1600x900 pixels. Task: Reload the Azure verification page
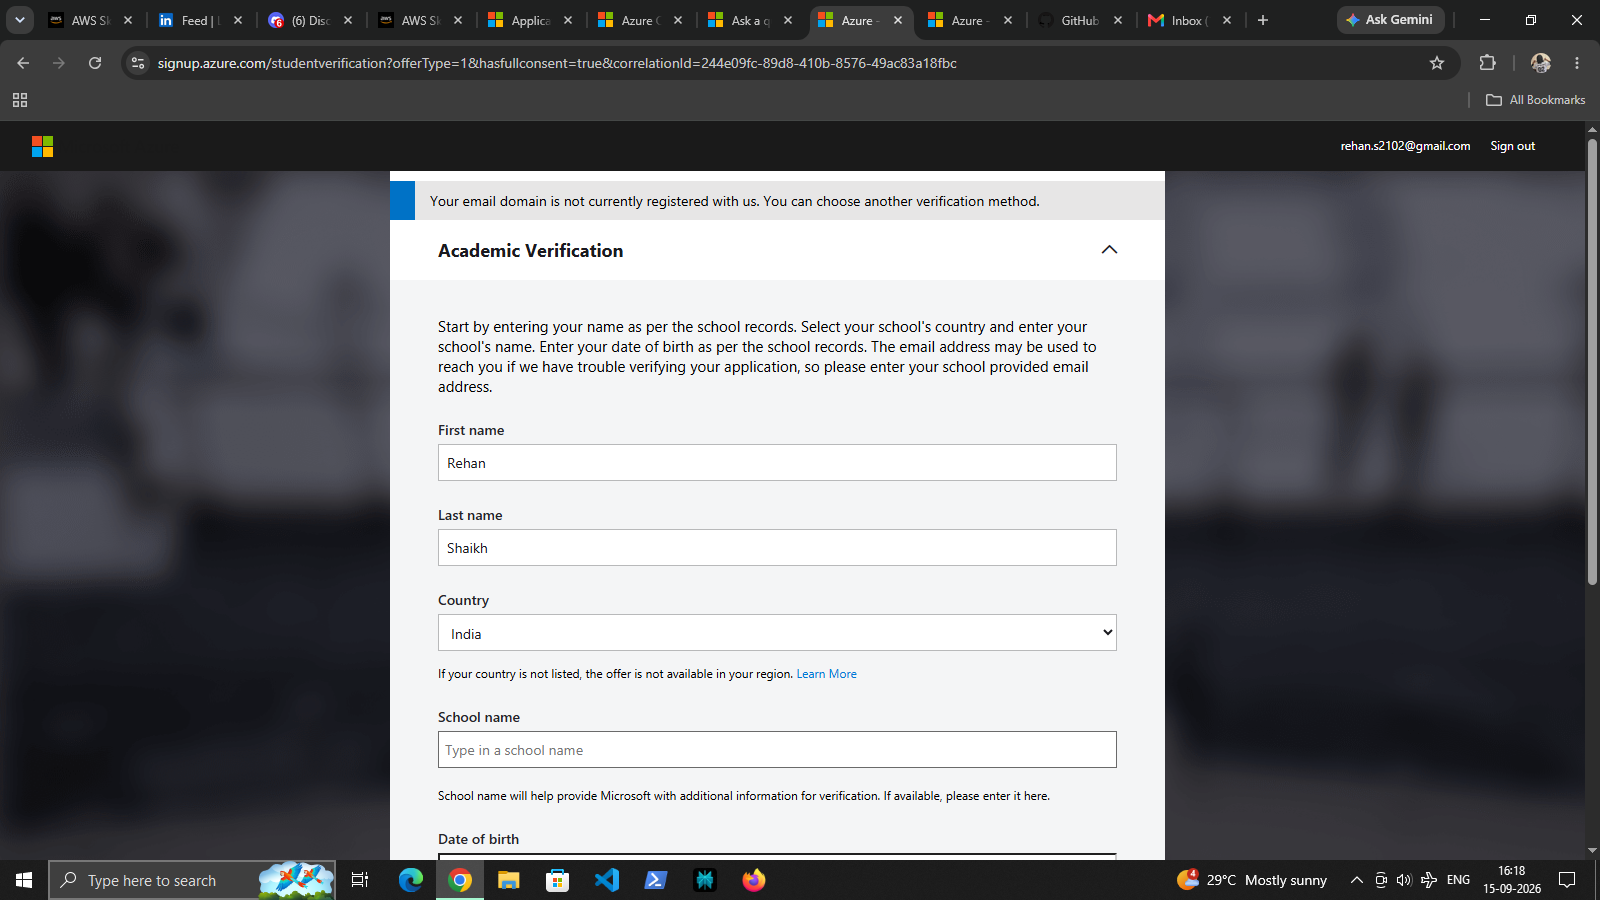[x=95, y=63]
